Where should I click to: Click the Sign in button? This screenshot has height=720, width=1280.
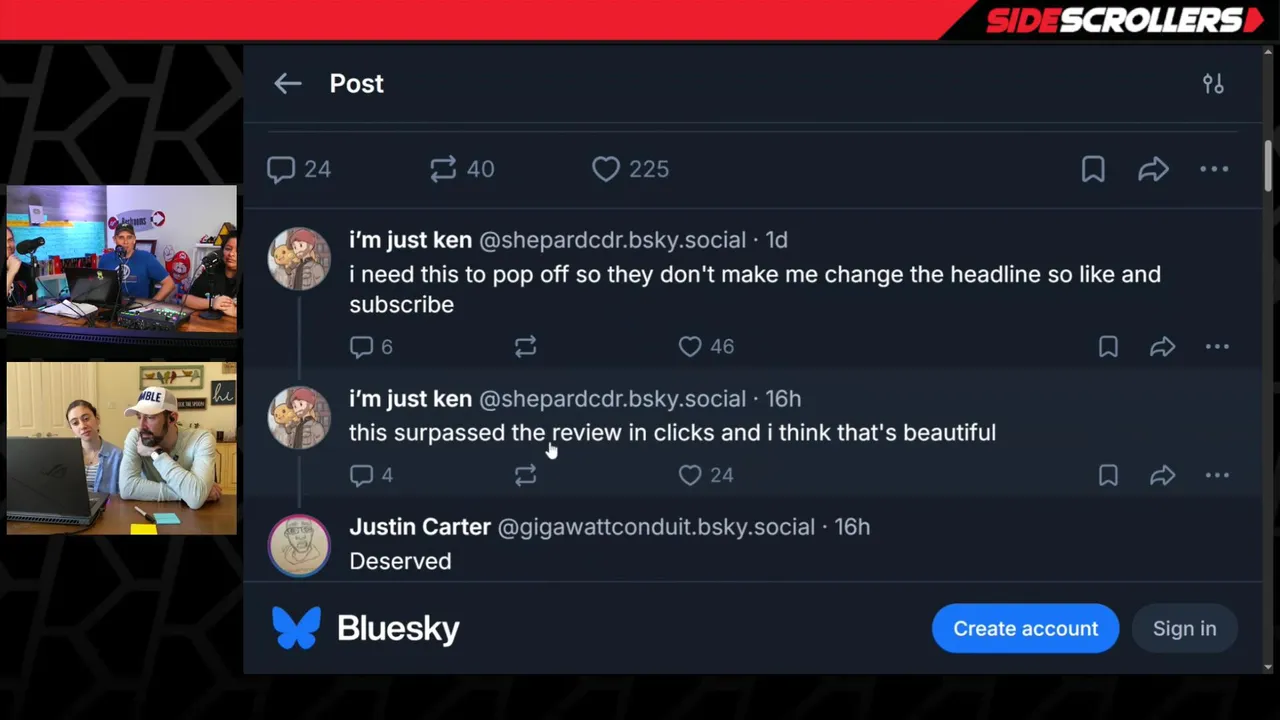(x=1184, y=629)
